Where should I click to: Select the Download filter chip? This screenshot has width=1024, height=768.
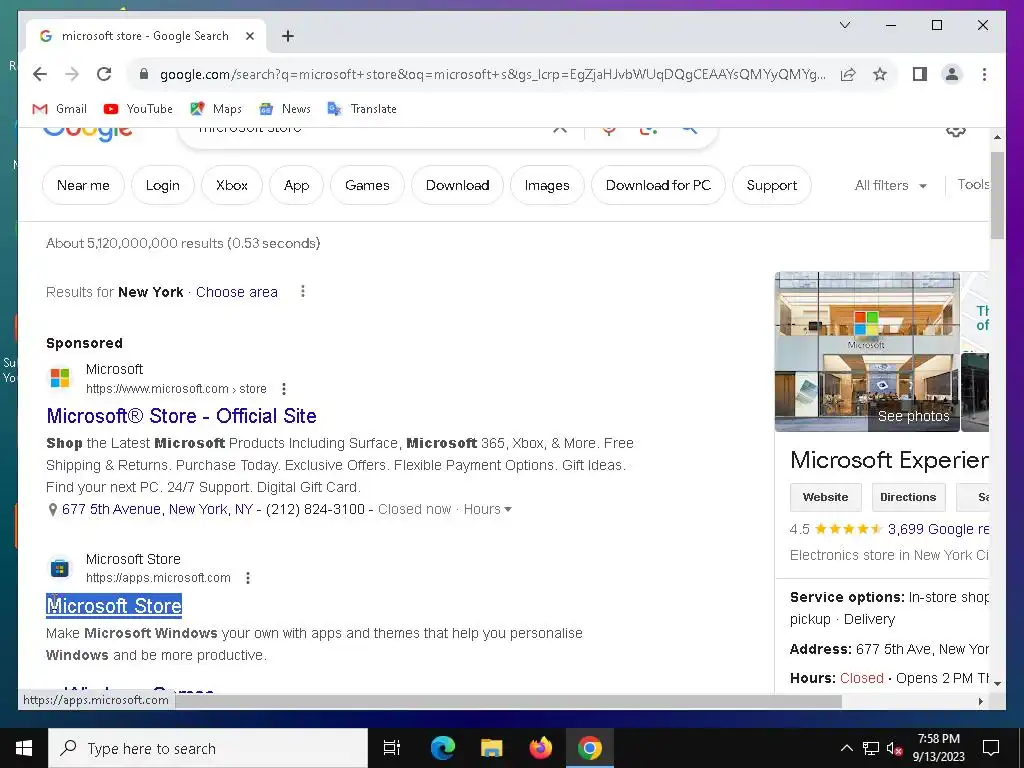[x=457, y=185]
